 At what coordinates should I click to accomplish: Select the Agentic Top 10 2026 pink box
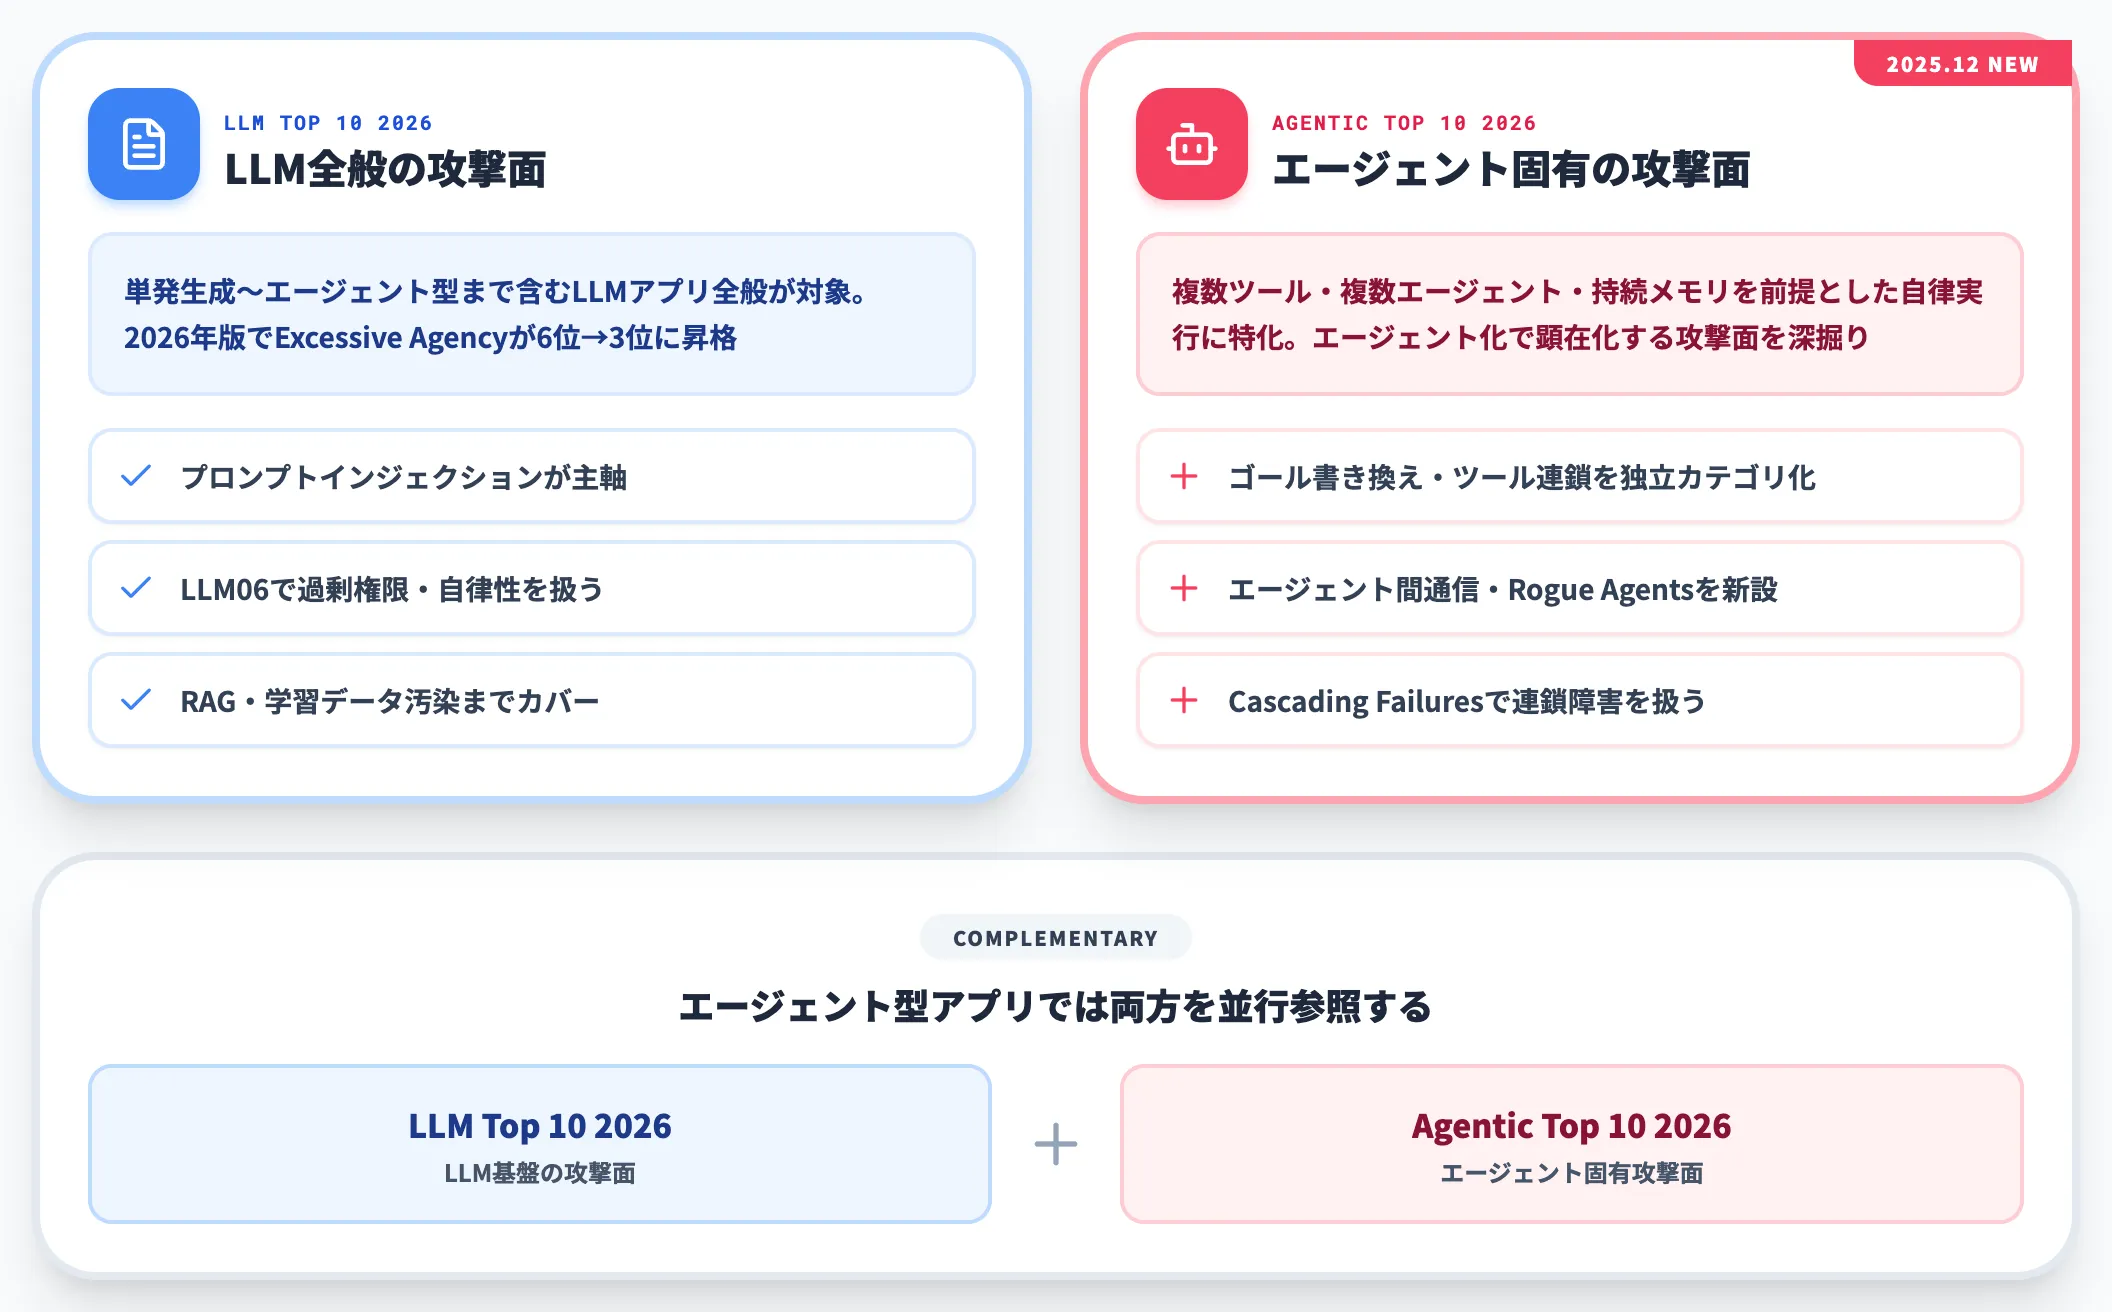(x=1572, y=1144)
